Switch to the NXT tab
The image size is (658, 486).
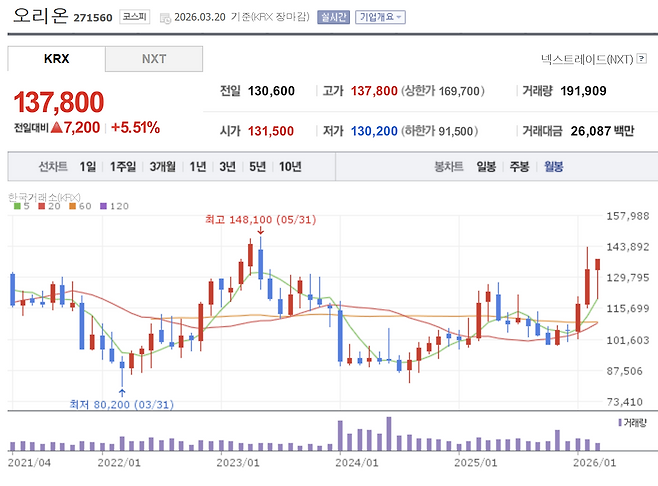tap(153, 59)
